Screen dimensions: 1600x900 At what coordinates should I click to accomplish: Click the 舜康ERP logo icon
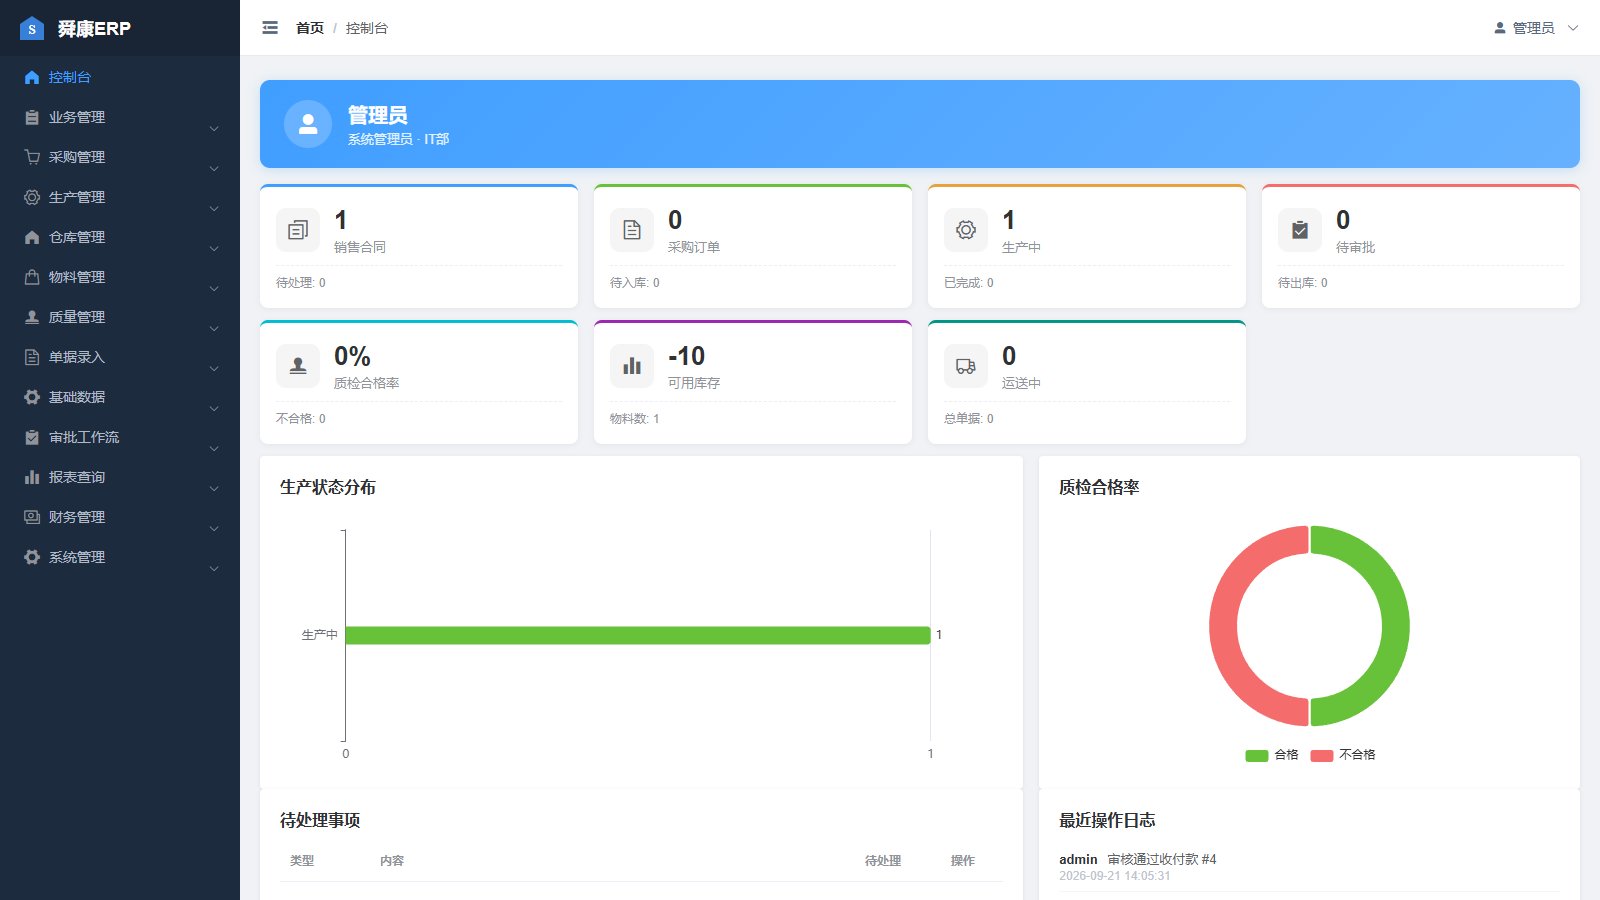[x=32, y=28]
